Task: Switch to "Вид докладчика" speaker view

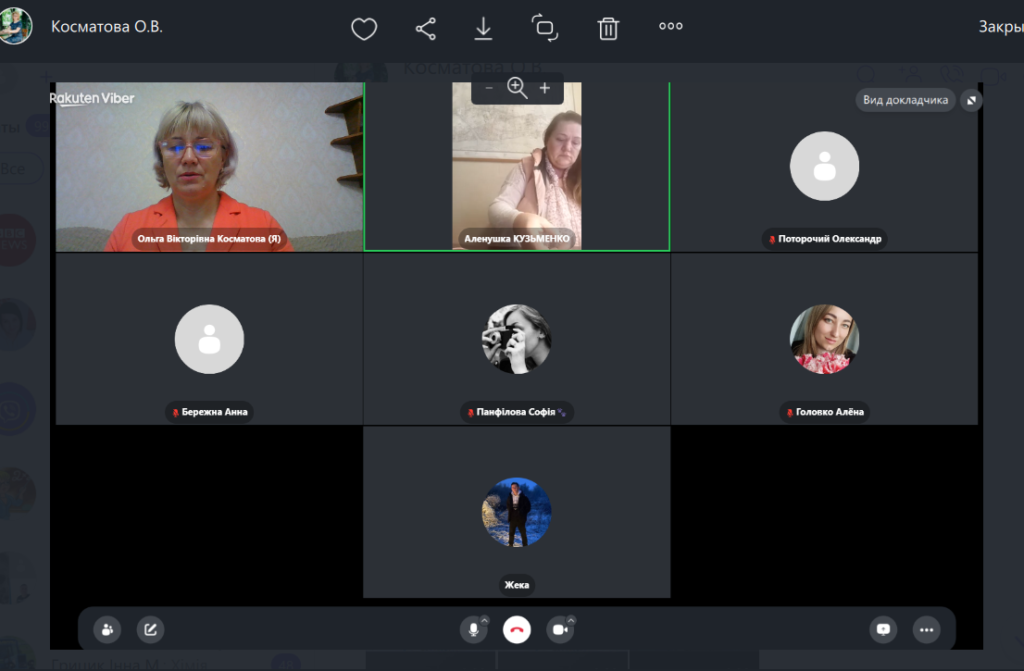Action: 905,100
